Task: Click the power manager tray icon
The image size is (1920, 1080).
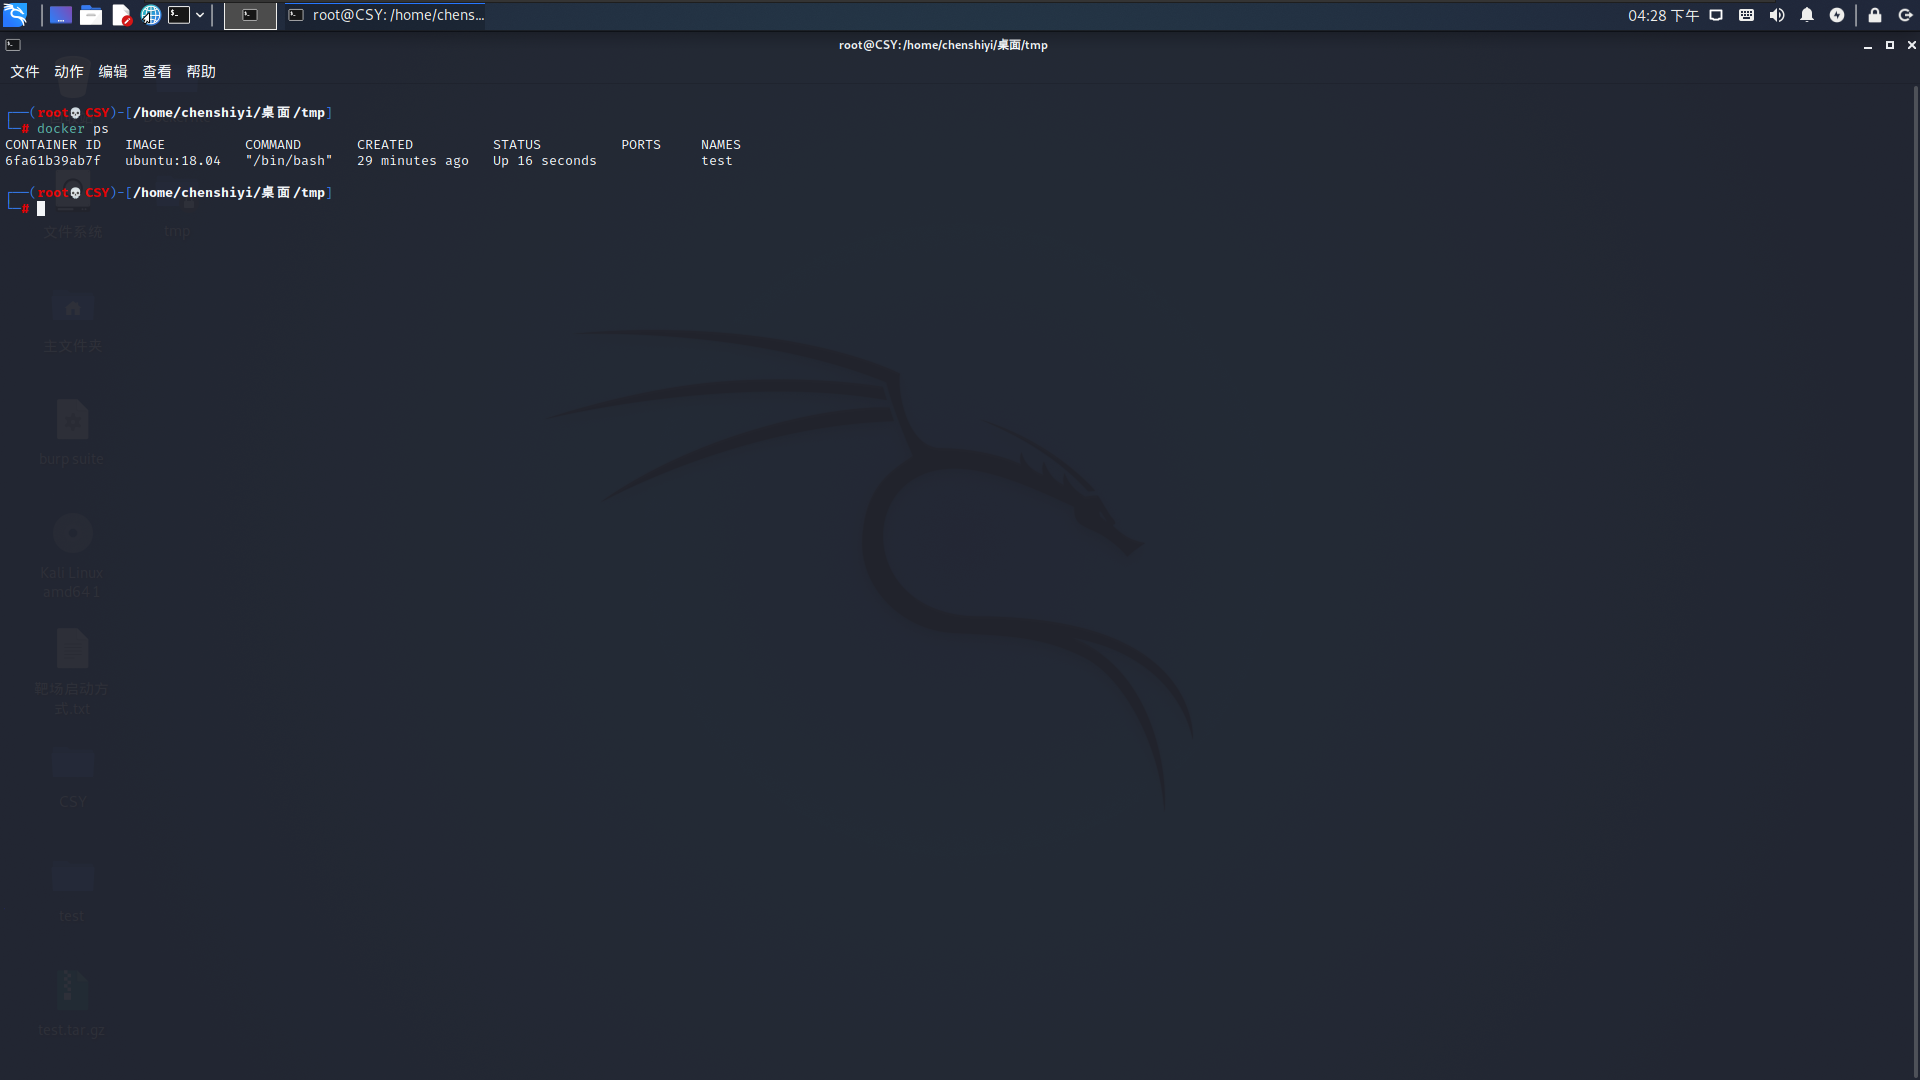Action: click(x=1837, y=15)
